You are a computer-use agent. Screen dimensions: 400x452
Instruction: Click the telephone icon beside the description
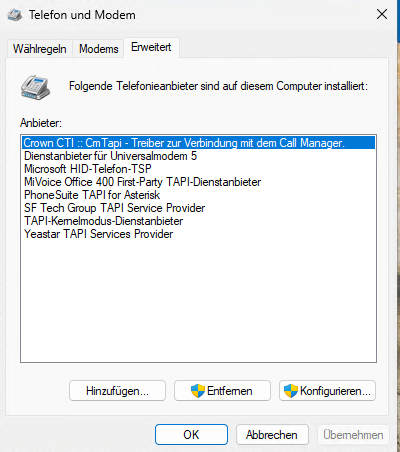pos(35,88)
